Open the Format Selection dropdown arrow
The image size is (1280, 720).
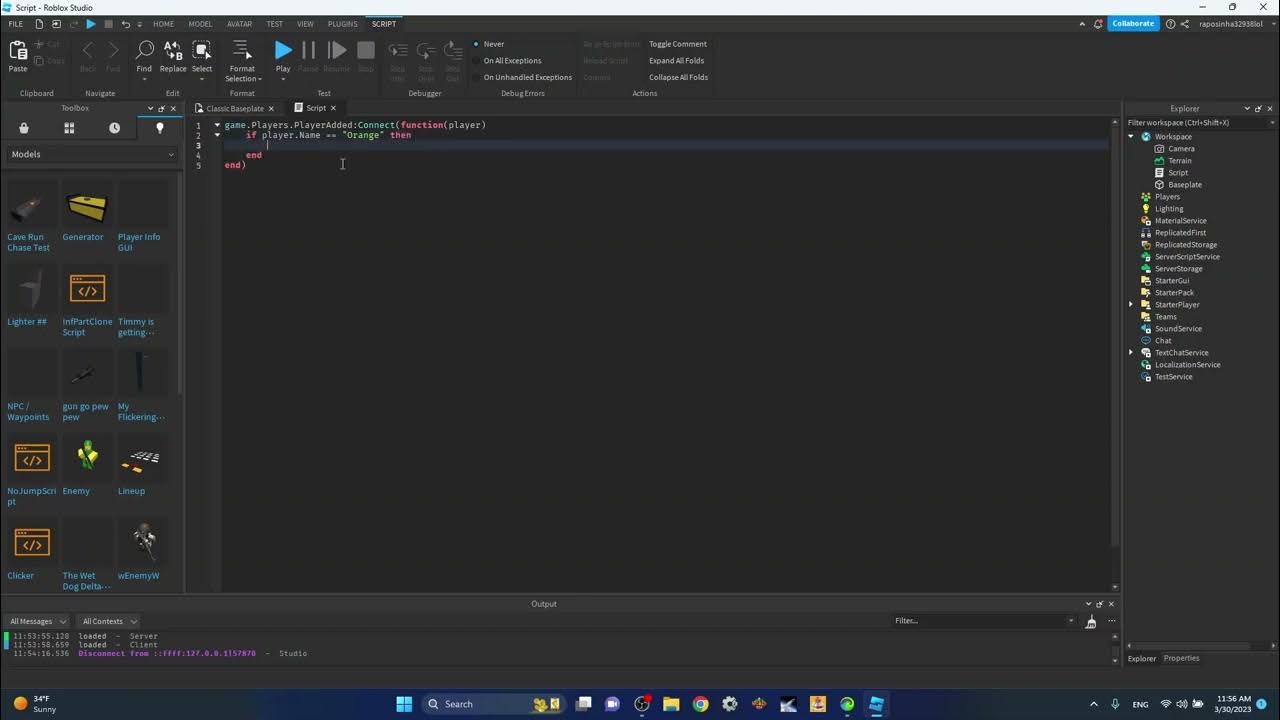pyautogui.click(x=260, y=79)
